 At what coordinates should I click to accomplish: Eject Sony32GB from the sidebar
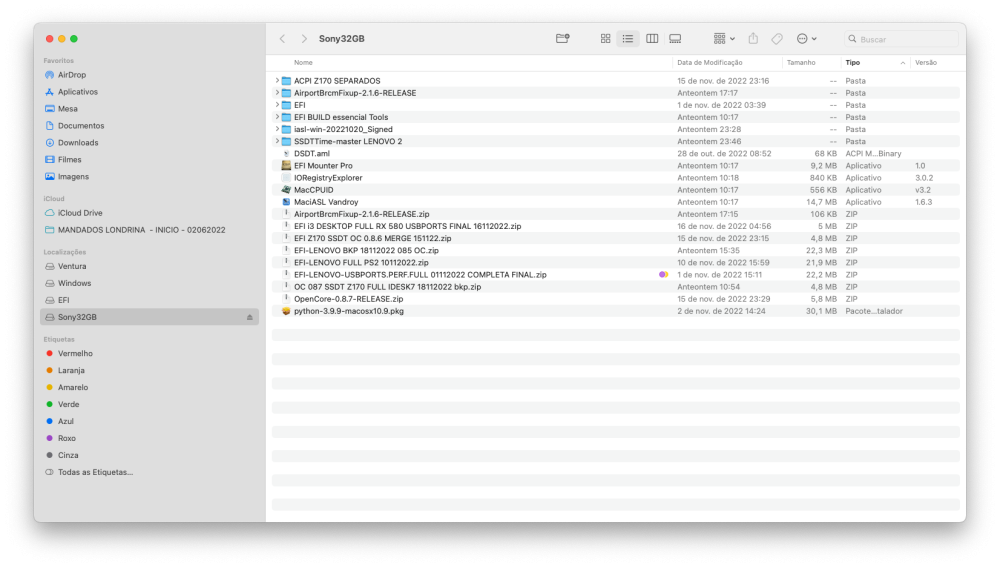tap(249, 317)
